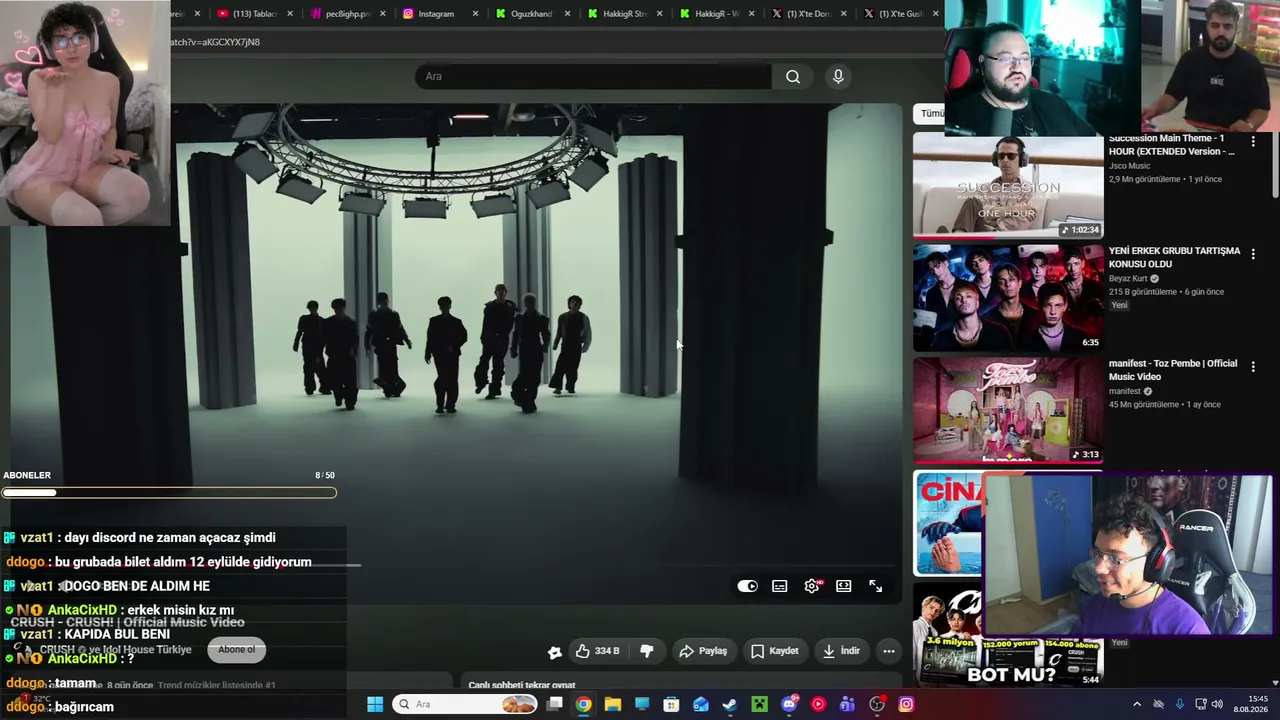Open the 'YENİ ERKEK GRUBU TARTIŞMA' video title

coord(1174,258)
